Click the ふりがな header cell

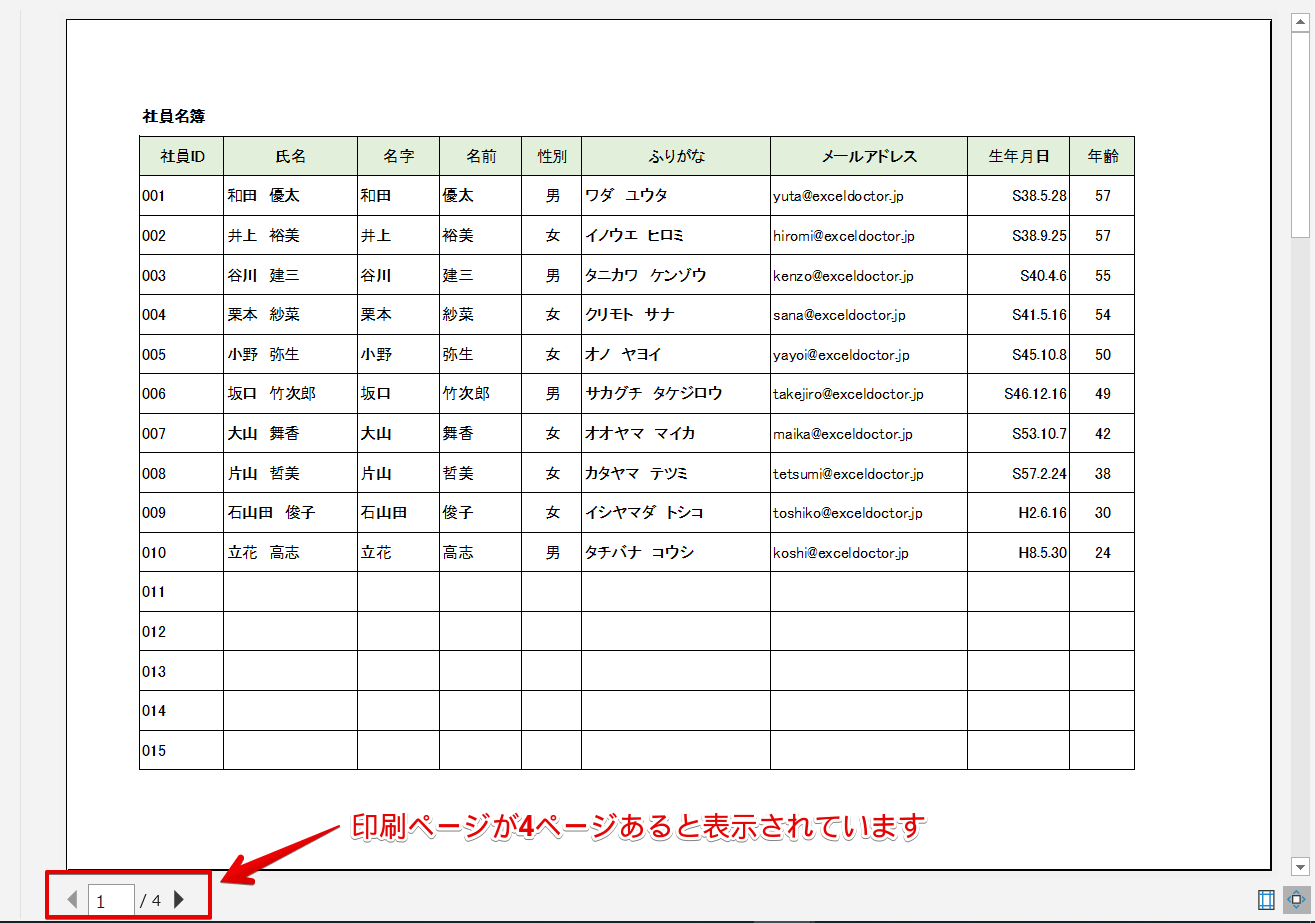coord(676,156)
